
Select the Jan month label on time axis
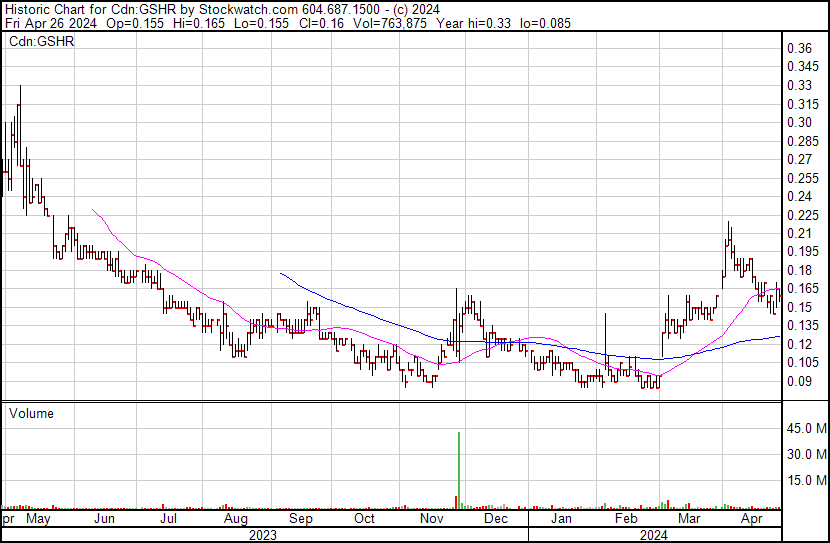tap(562, 520)
